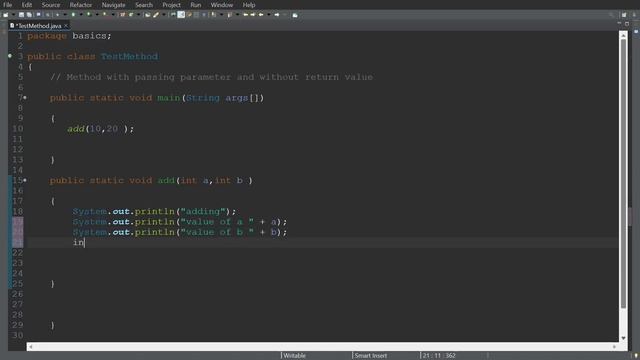Screen dimensions: 640x360
Task: Click the Open Perspective icon
Action: tap(624, 15)
